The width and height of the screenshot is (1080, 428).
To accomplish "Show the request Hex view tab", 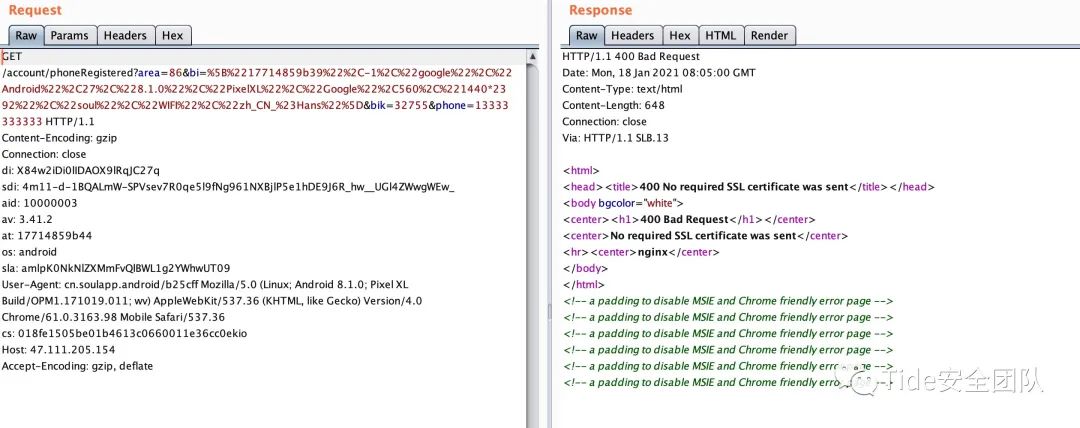I will pos(172,35).
